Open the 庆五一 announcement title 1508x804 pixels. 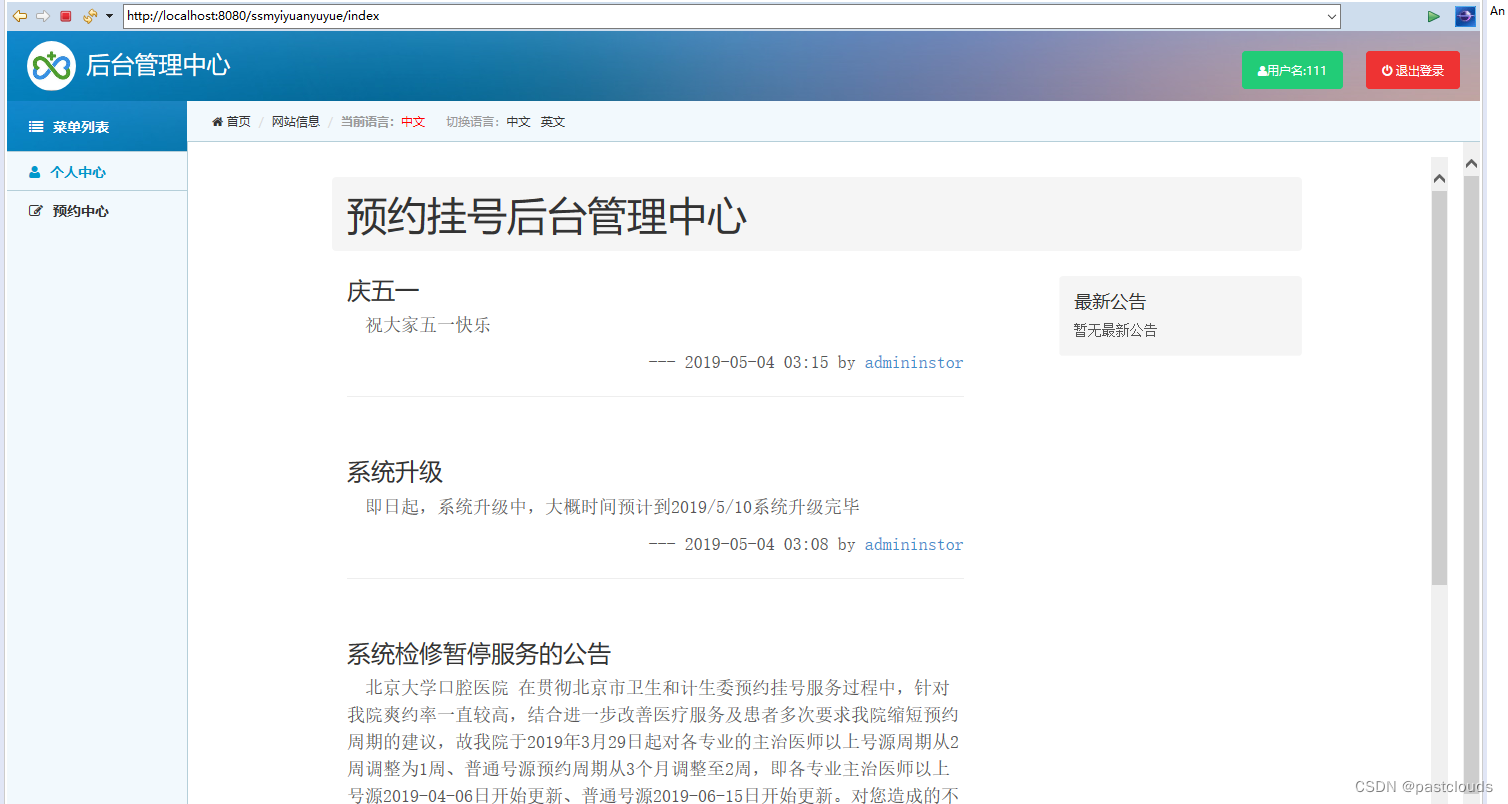pos(383,291)
